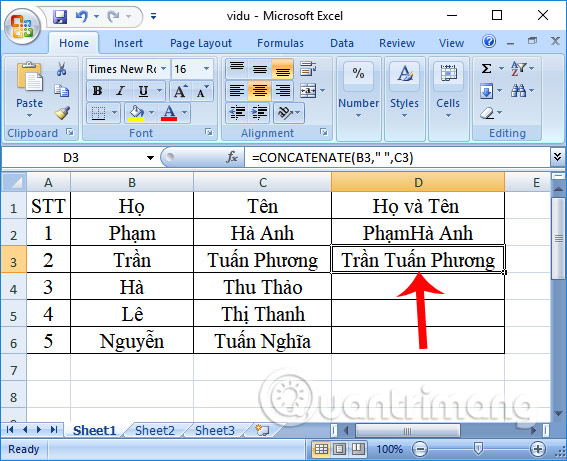Click Merge and Center icon

point(308,91)
